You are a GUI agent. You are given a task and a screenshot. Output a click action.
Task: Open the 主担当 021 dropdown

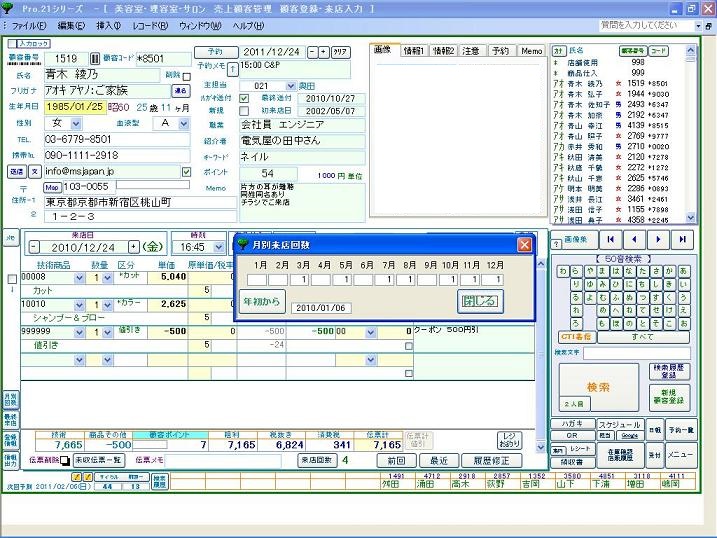[x=290, y=86]
